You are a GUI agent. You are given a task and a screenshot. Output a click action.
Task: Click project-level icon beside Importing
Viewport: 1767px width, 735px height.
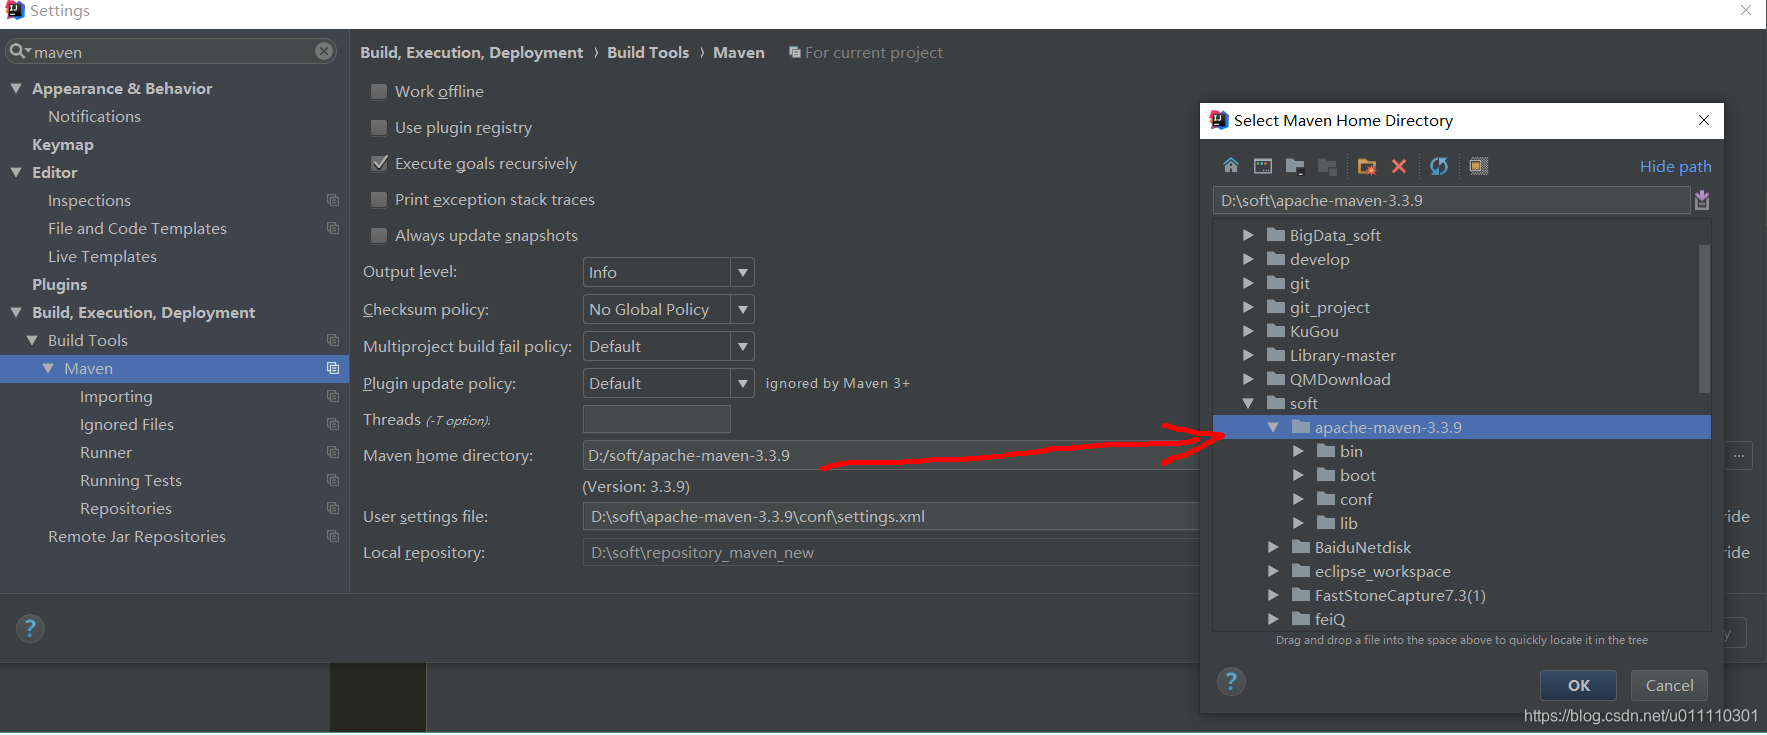(333, 396)
